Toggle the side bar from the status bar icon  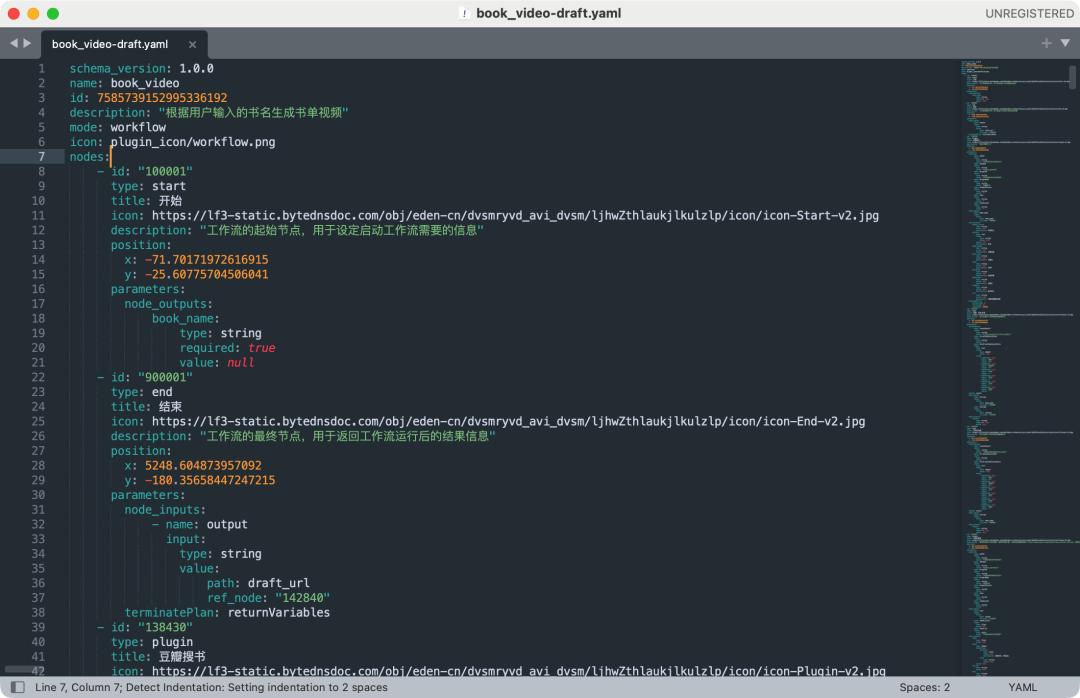(17, 688)
